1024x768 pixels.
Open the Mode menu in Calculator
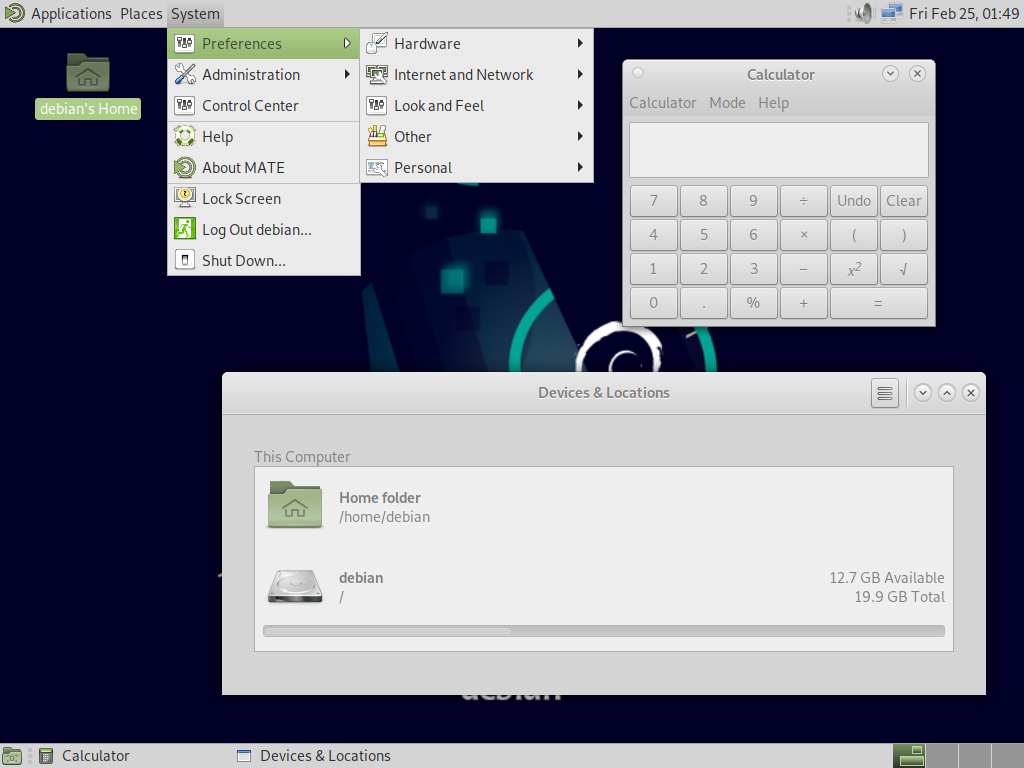coord(727,102)
